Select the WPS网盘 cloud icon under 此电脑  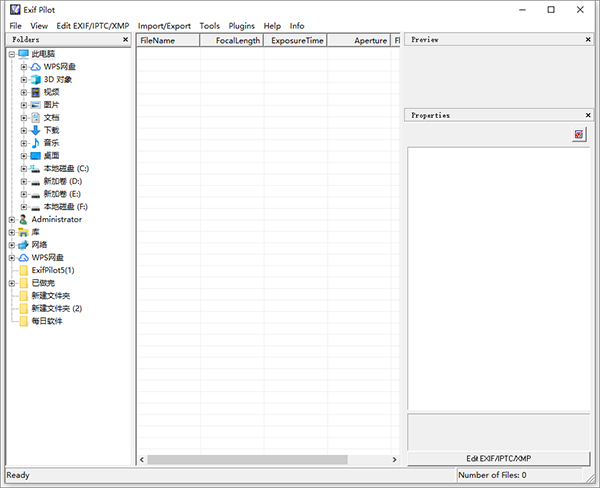point(35,66)
